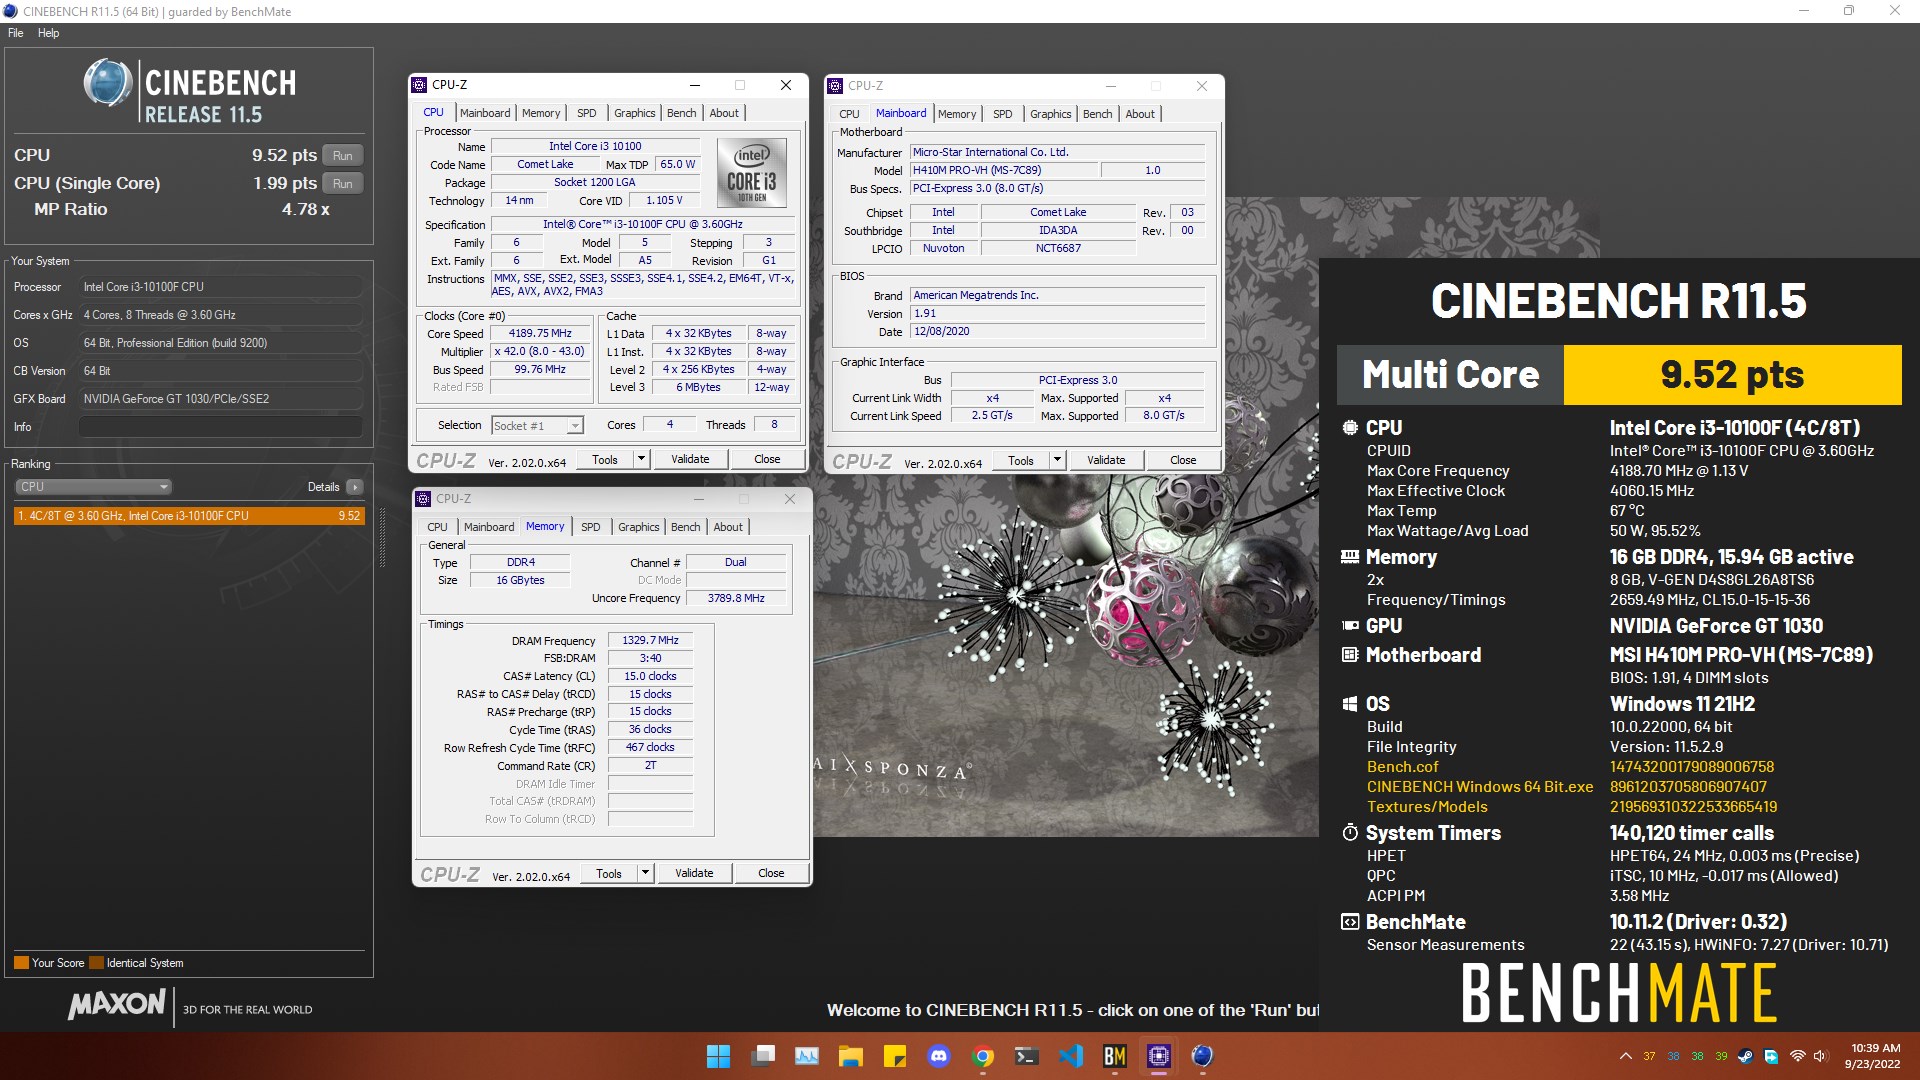Open the File menu in Cinebench
This screenshot has height=1080, width=1920.
[x=16, y=33]
